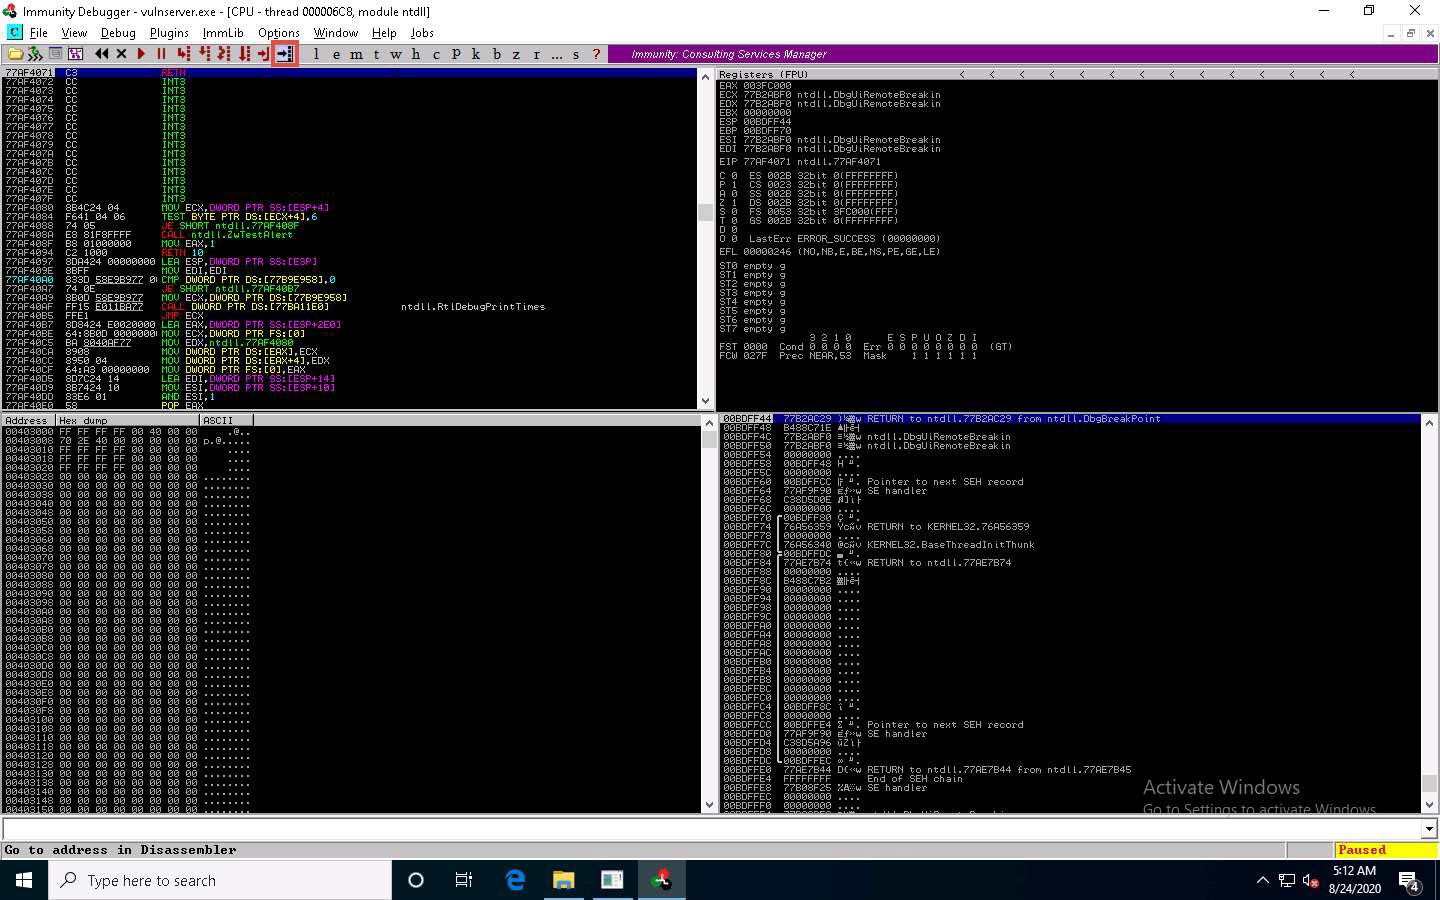The width and height of the screenshot is (1440, 900).
Task: Click the stack pane scroll down arrow
Action: (1429, 804)
